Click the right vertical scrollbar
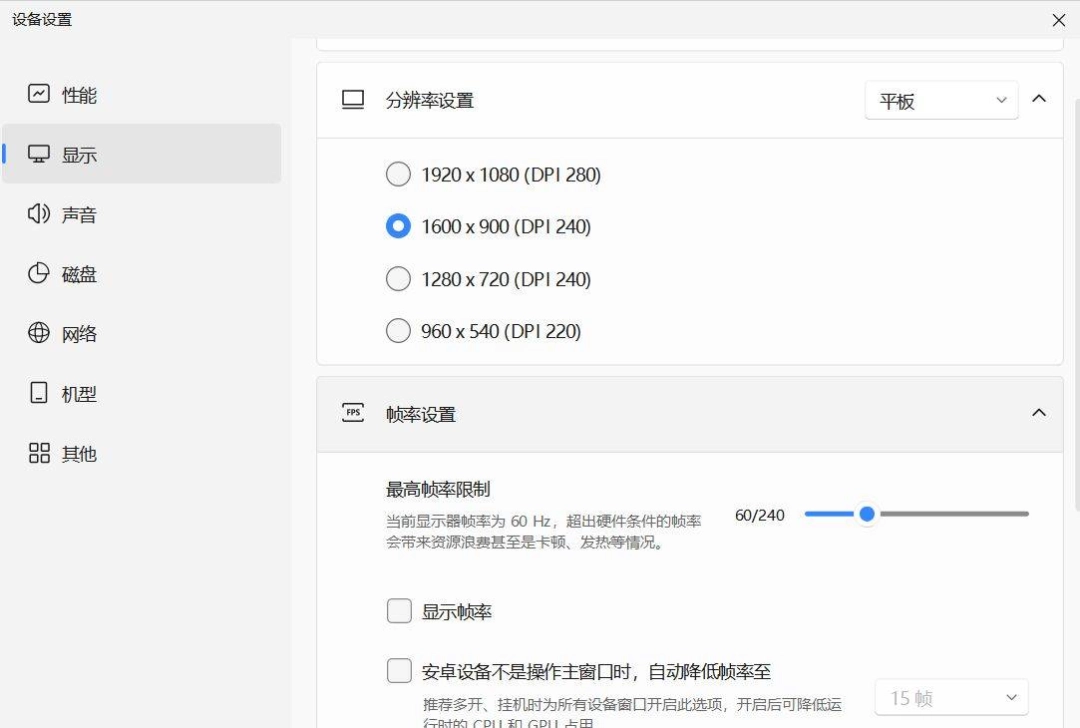Image resolution: width=1080 pixels, height=728 pixels. (x=1077, y=303)
